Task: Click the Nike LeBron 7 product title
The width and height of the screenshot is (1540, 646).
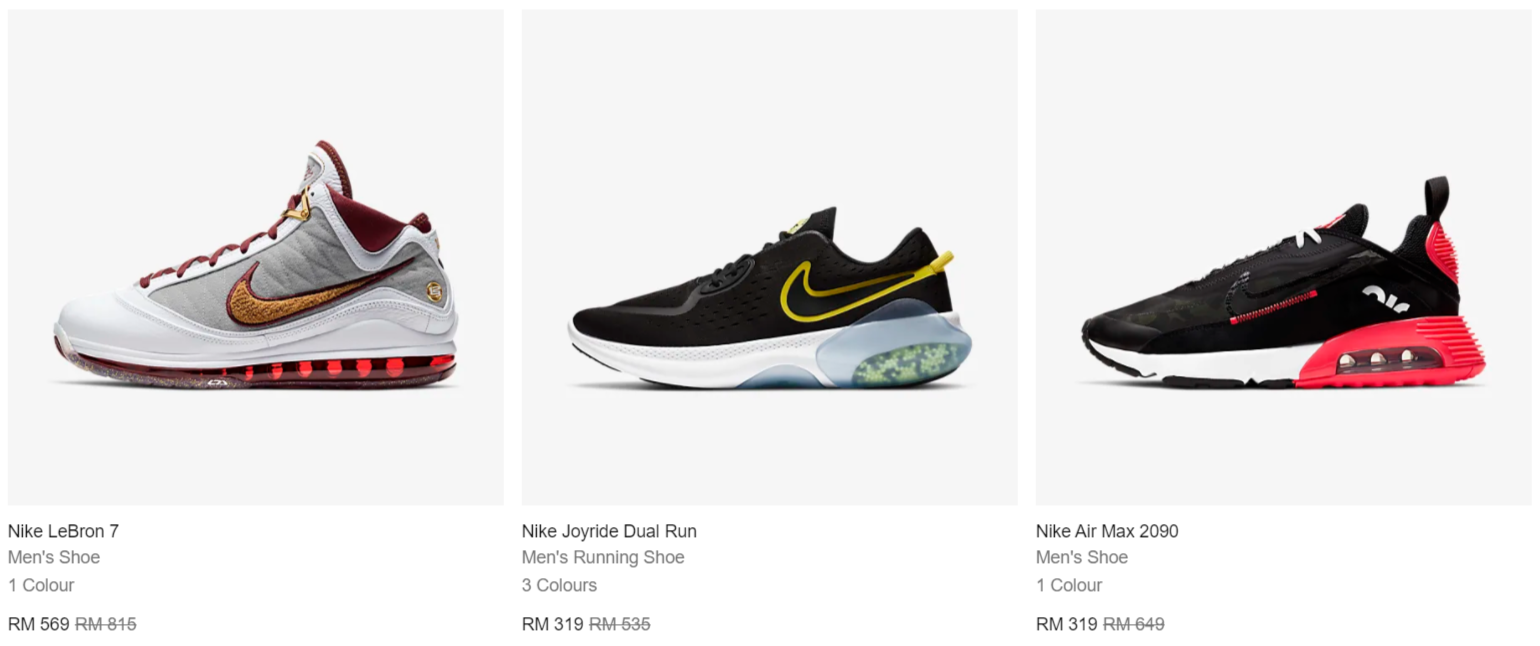Action: 63,531
